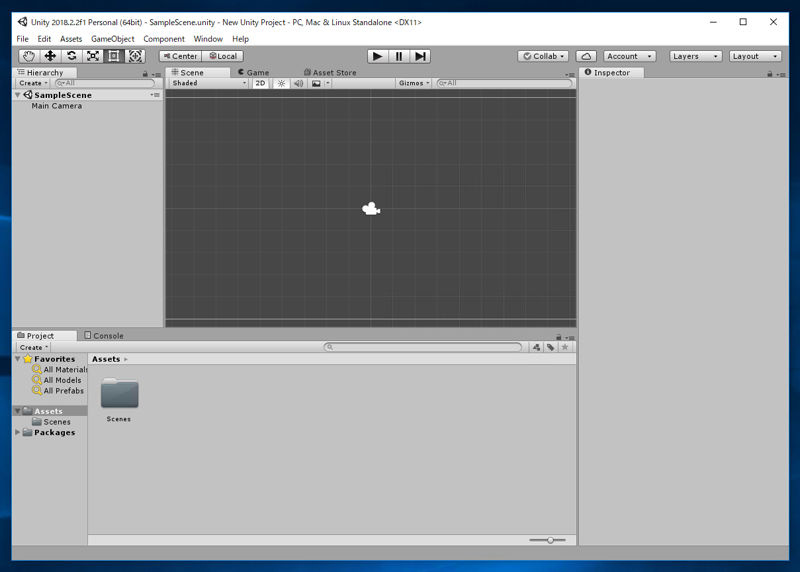Open the Edit menu

44,39
